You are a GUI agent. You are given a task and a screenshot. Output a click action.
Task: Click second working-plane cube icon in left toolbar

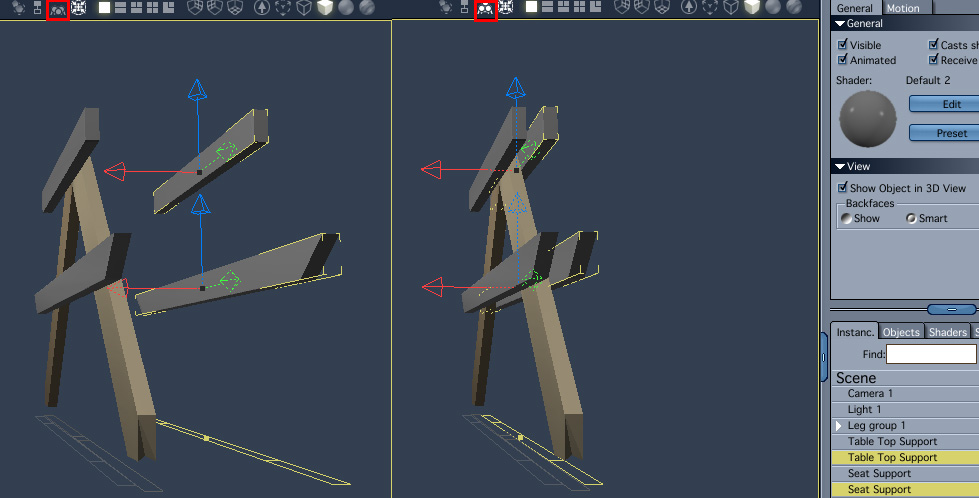point(215,7)
